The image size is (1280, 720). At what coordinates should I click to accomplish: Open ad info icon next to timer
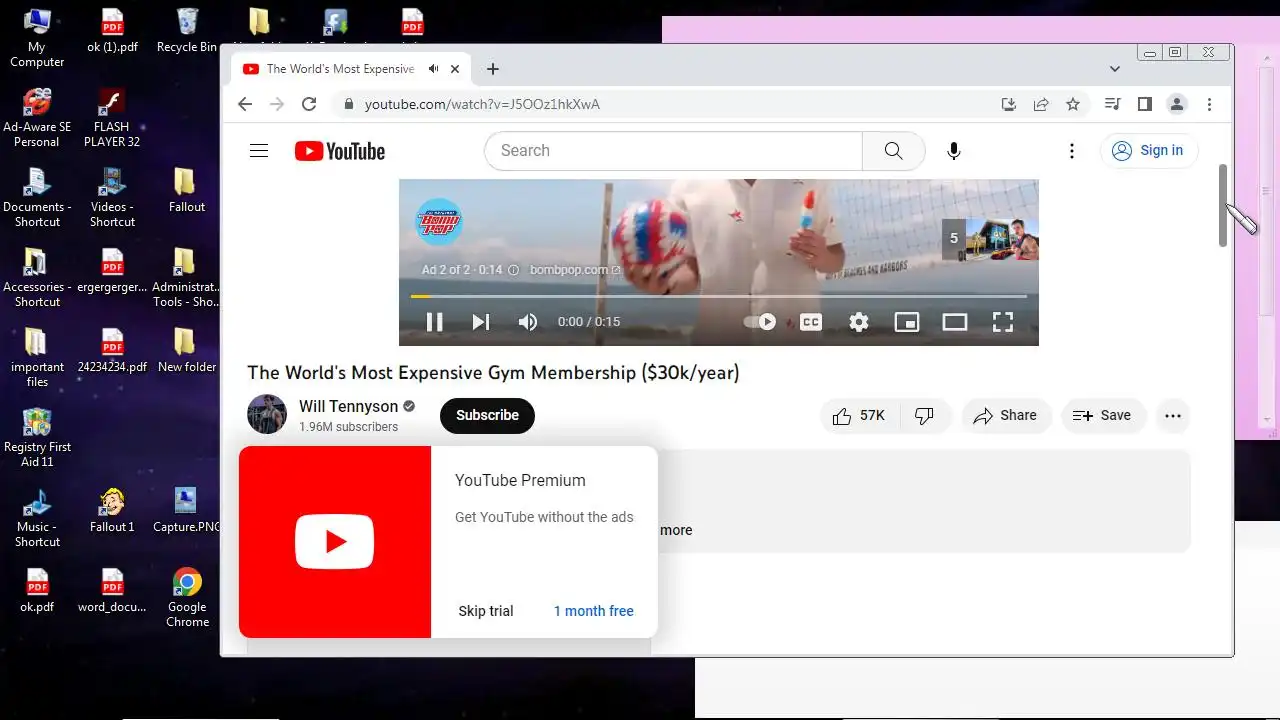click(x=514, y=270)
